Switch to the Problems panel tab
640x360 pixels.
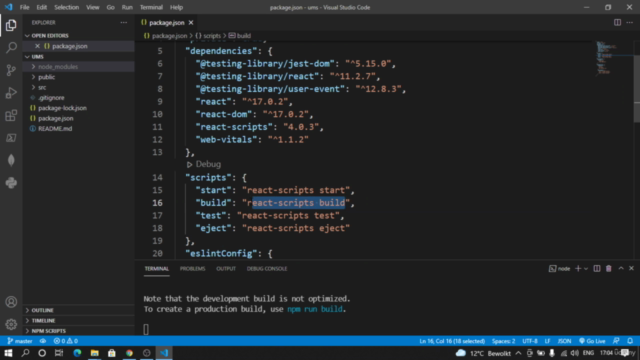pos(192,269)
